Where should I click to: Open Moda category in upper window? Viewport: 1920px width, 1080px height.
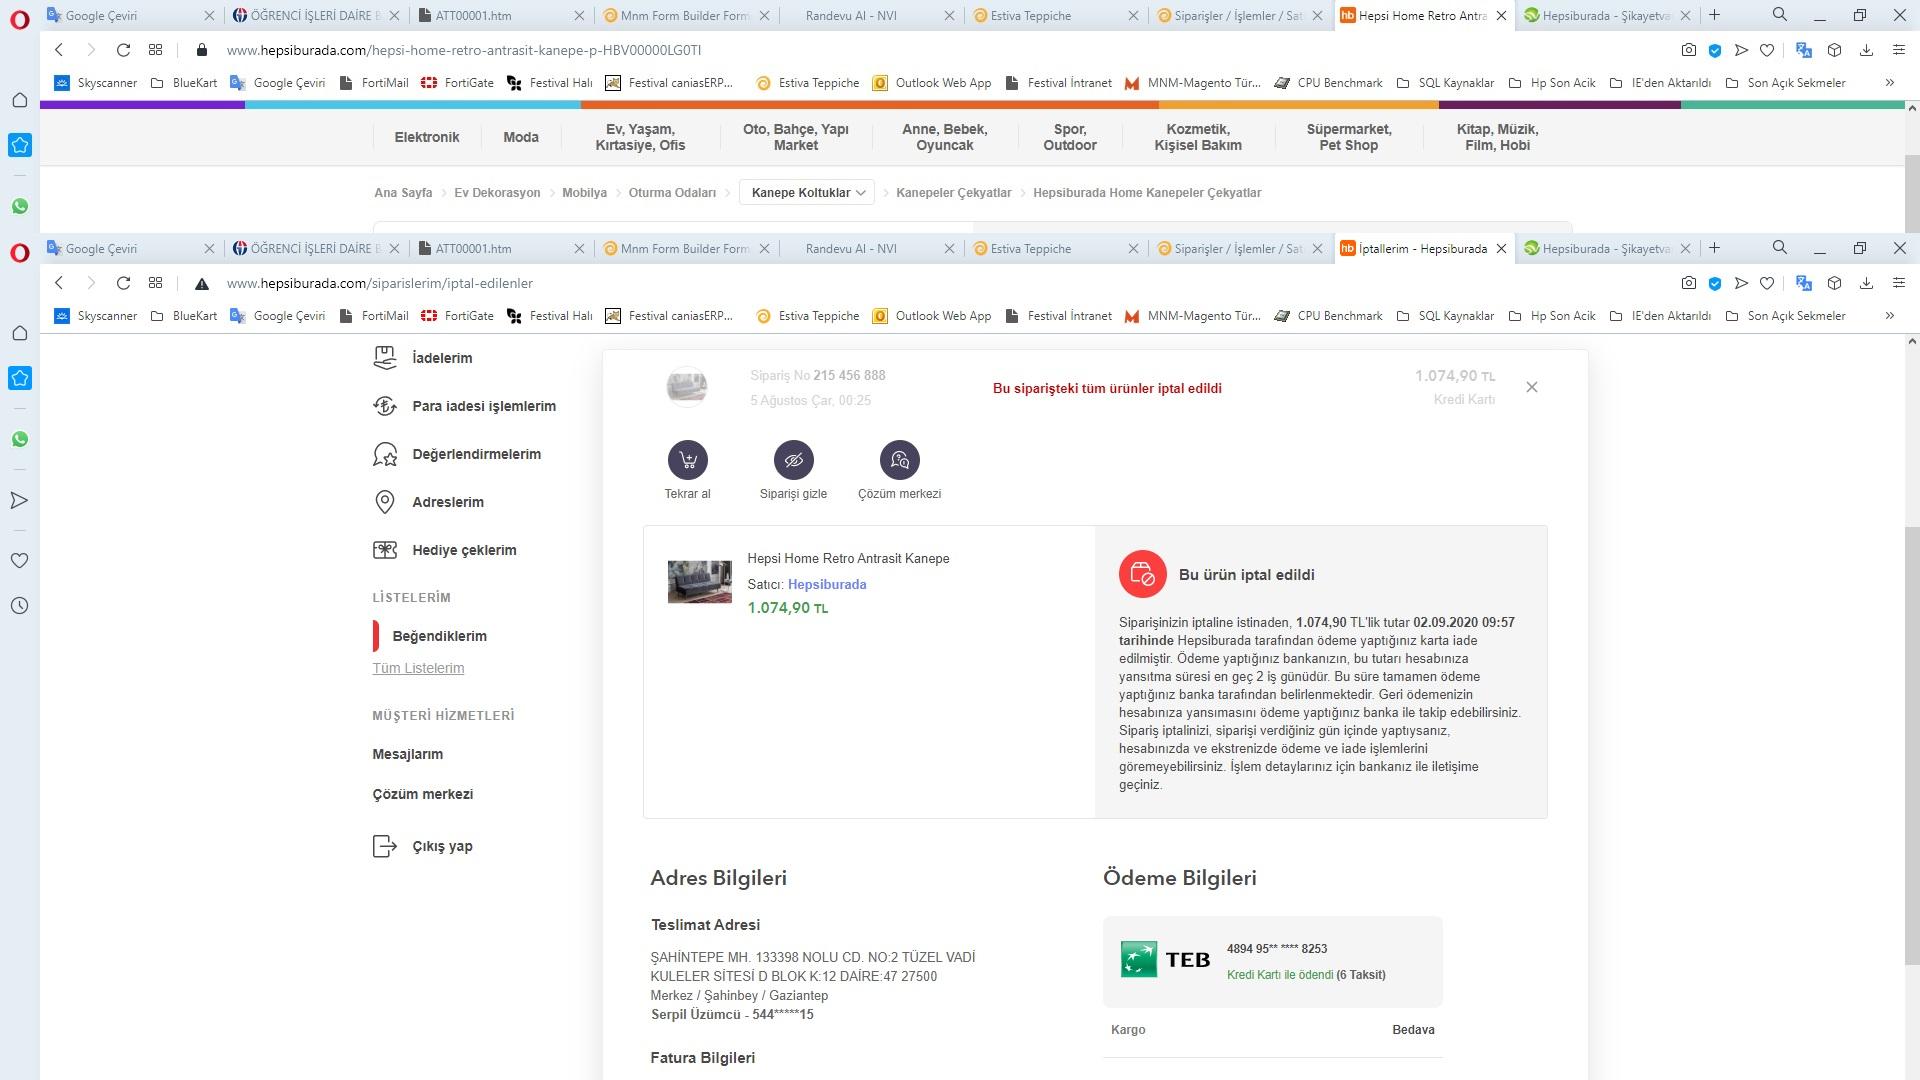coord(521,137)
